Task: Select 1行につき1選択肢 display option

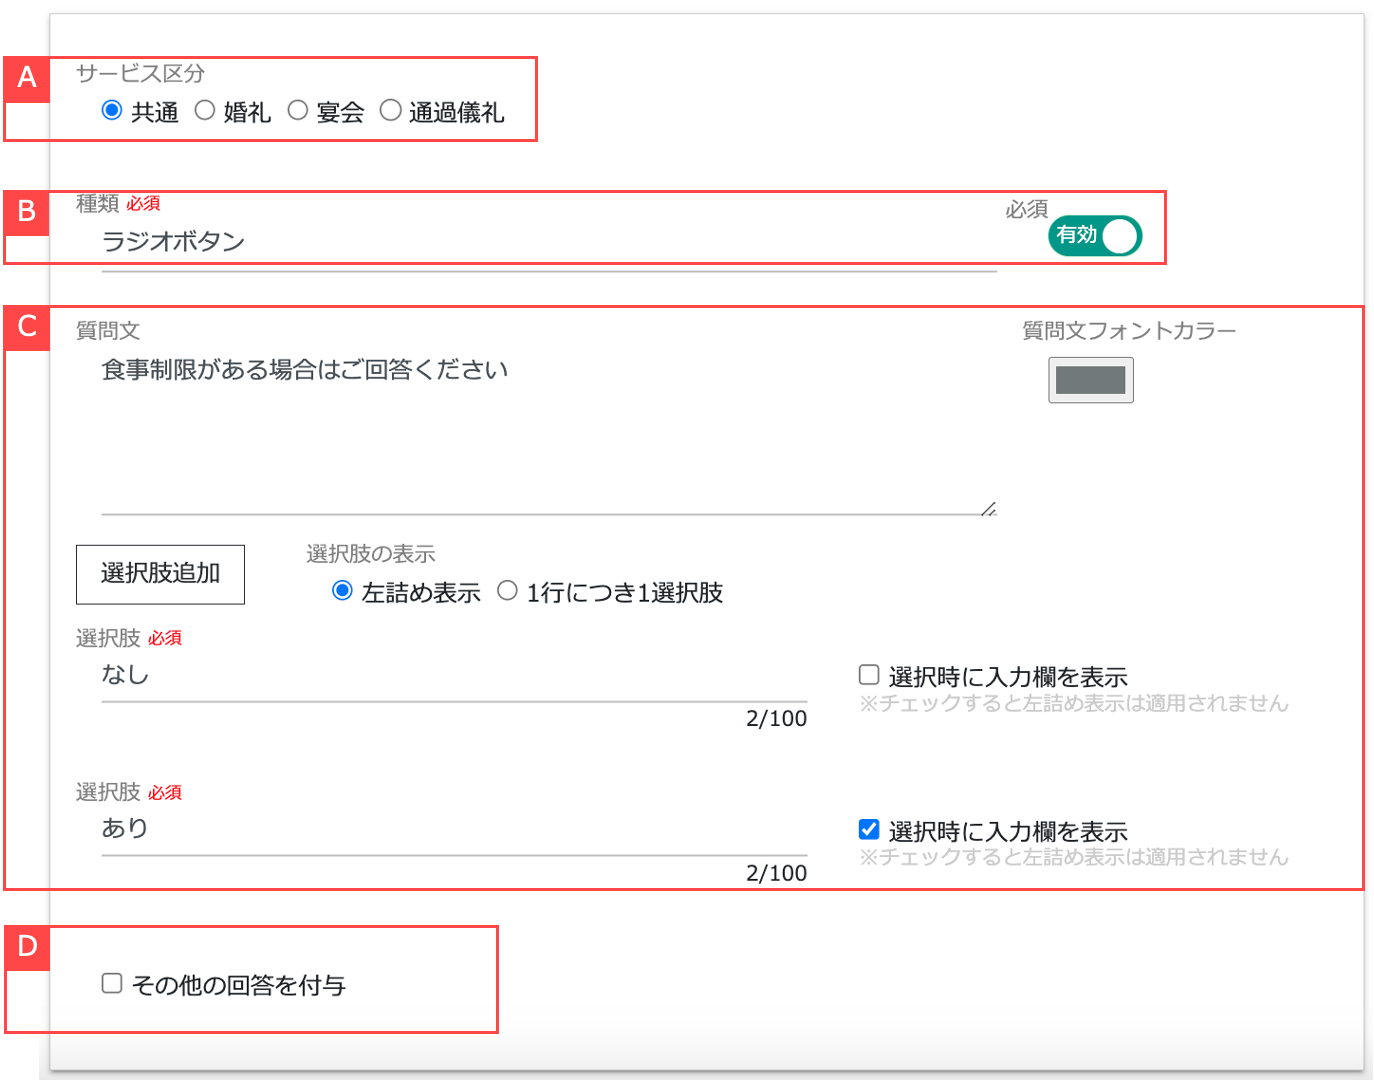Action: [x=508, y=590]
